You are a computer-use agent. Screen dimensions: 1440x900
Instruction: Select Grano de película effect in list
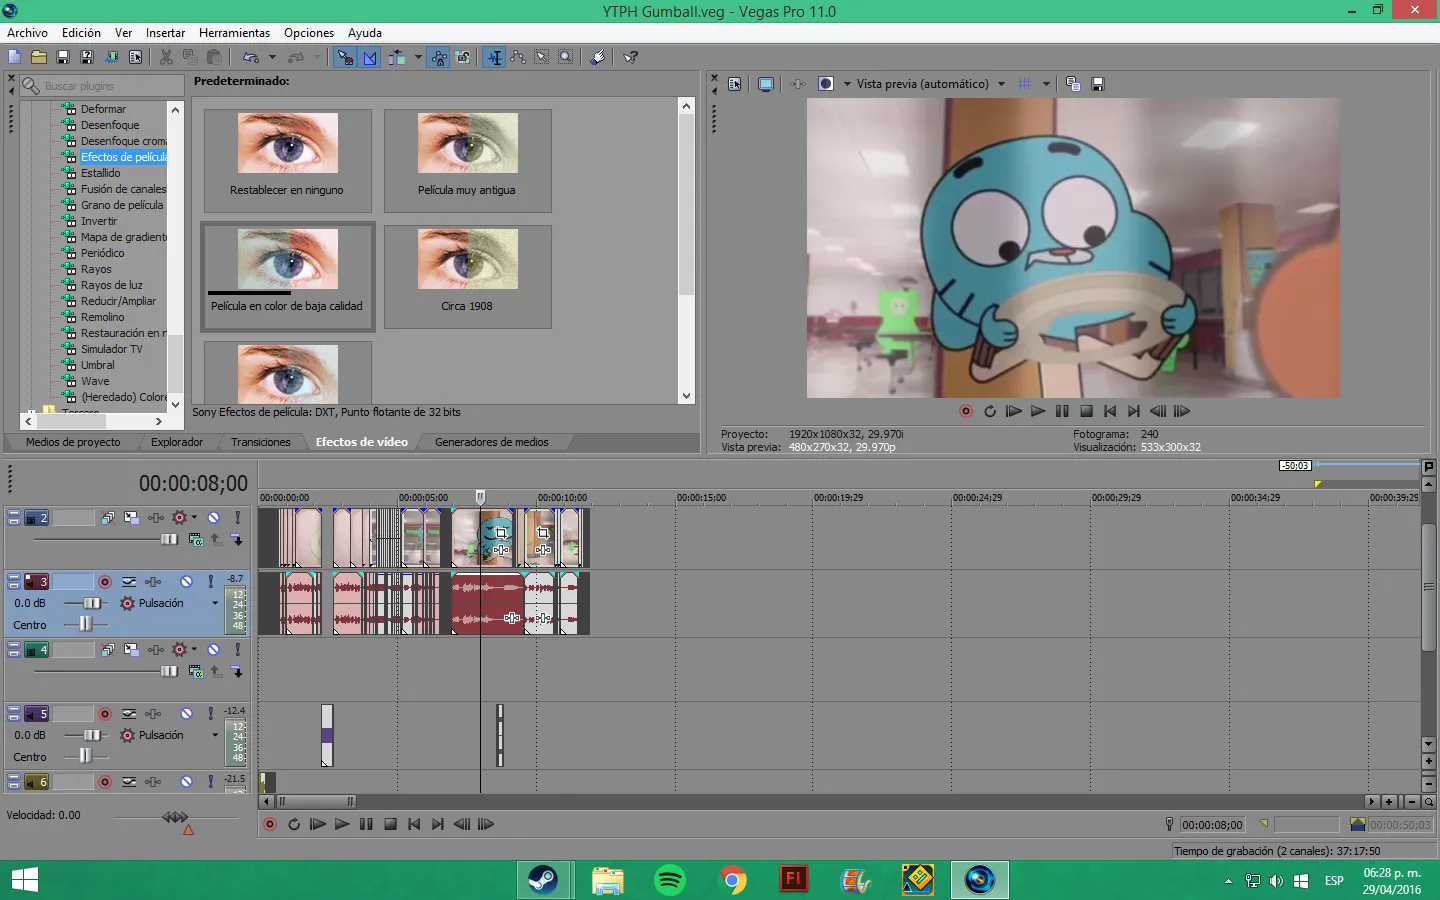(122, 205)
